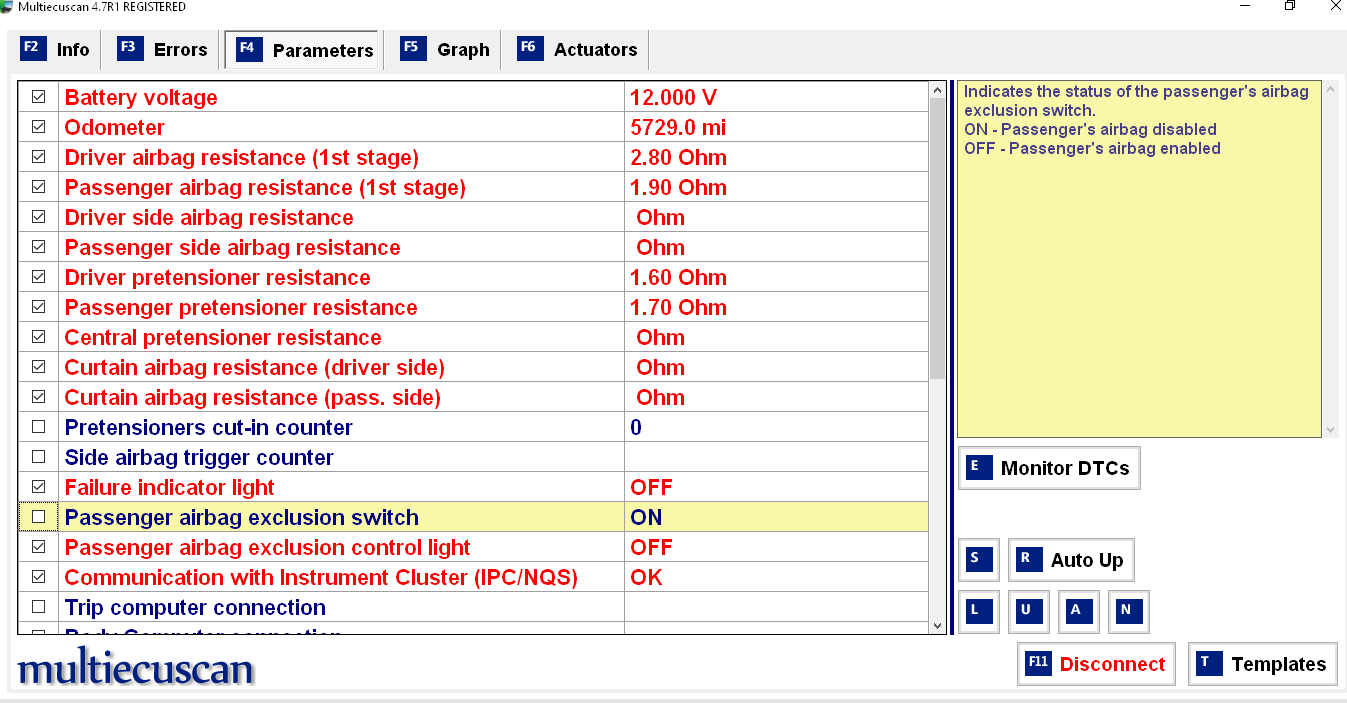The height and width of the screenshot is (703, 1347).
Task: Switch to the Errors tab
Action: [162, 50]
